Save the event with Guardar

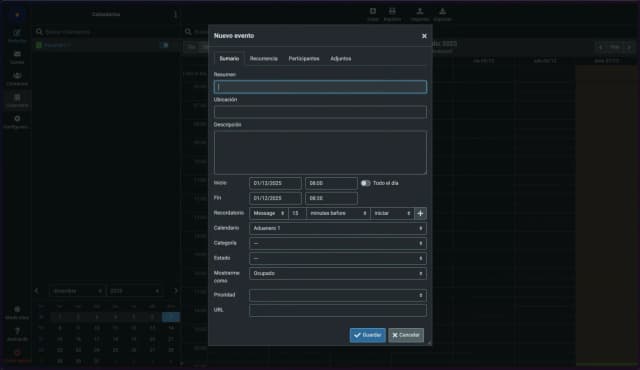[x=367, y=335]
